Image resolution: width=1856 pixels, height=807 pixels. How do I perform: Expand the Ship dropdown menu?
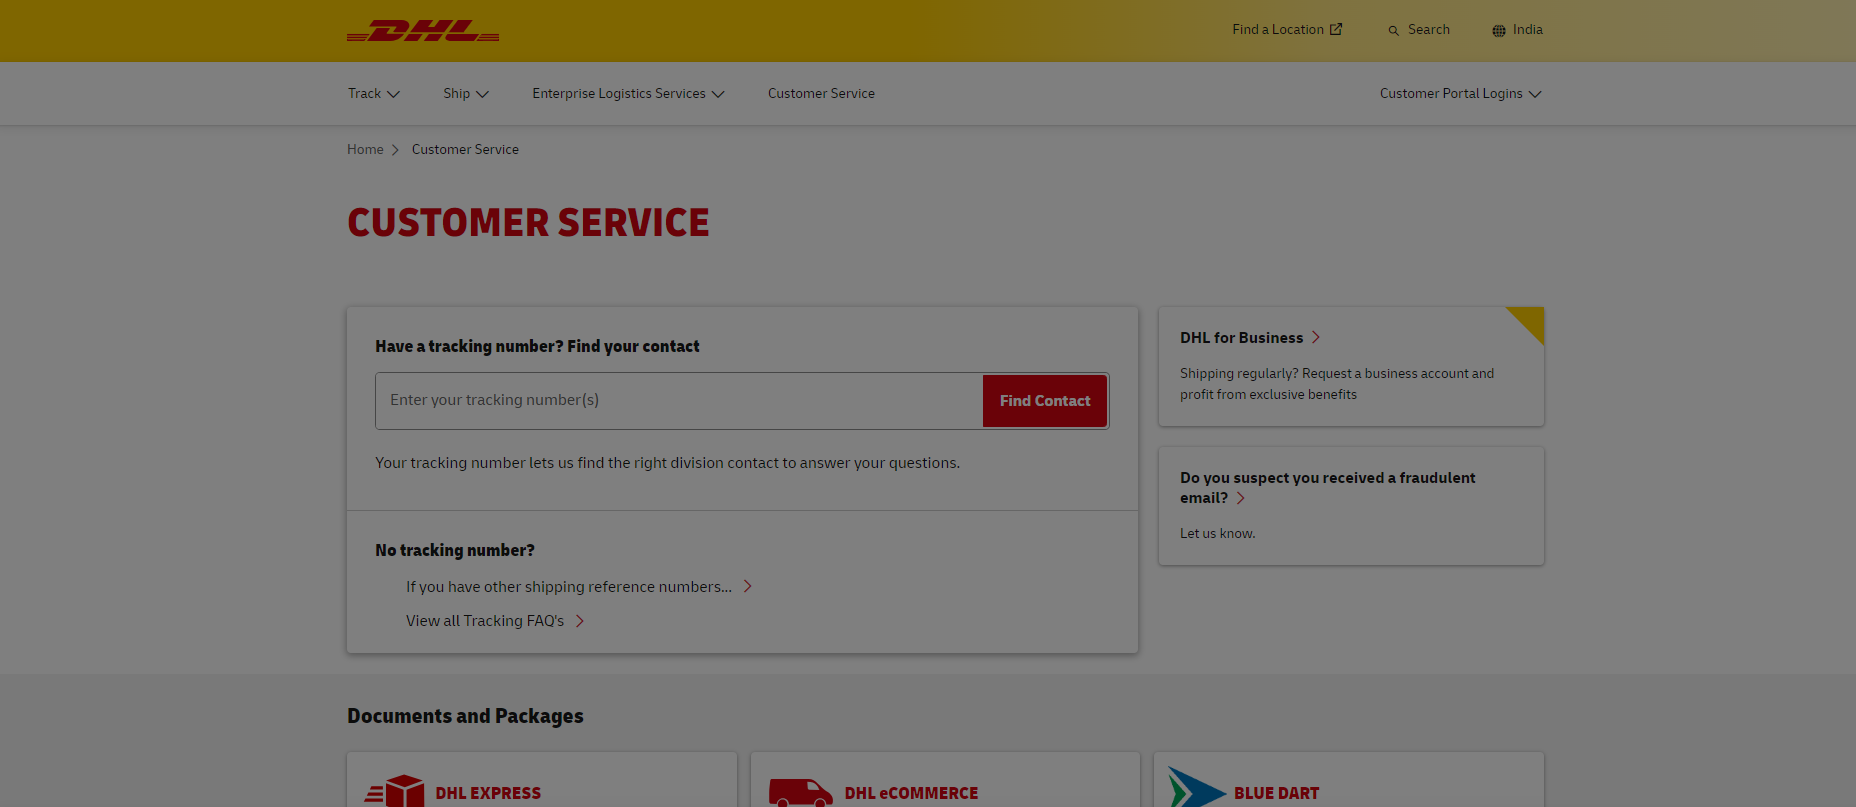pos(466,93)
